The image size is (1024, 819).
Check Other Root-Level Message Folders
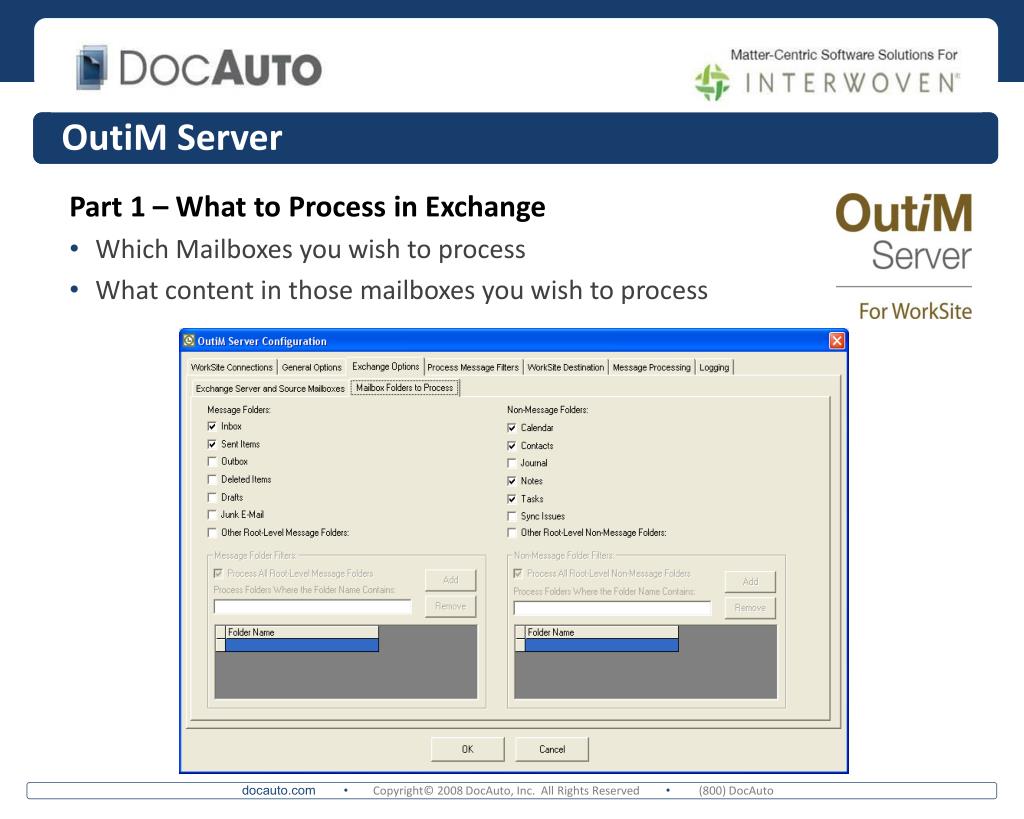pyautogui.click(x=212, y=533)
